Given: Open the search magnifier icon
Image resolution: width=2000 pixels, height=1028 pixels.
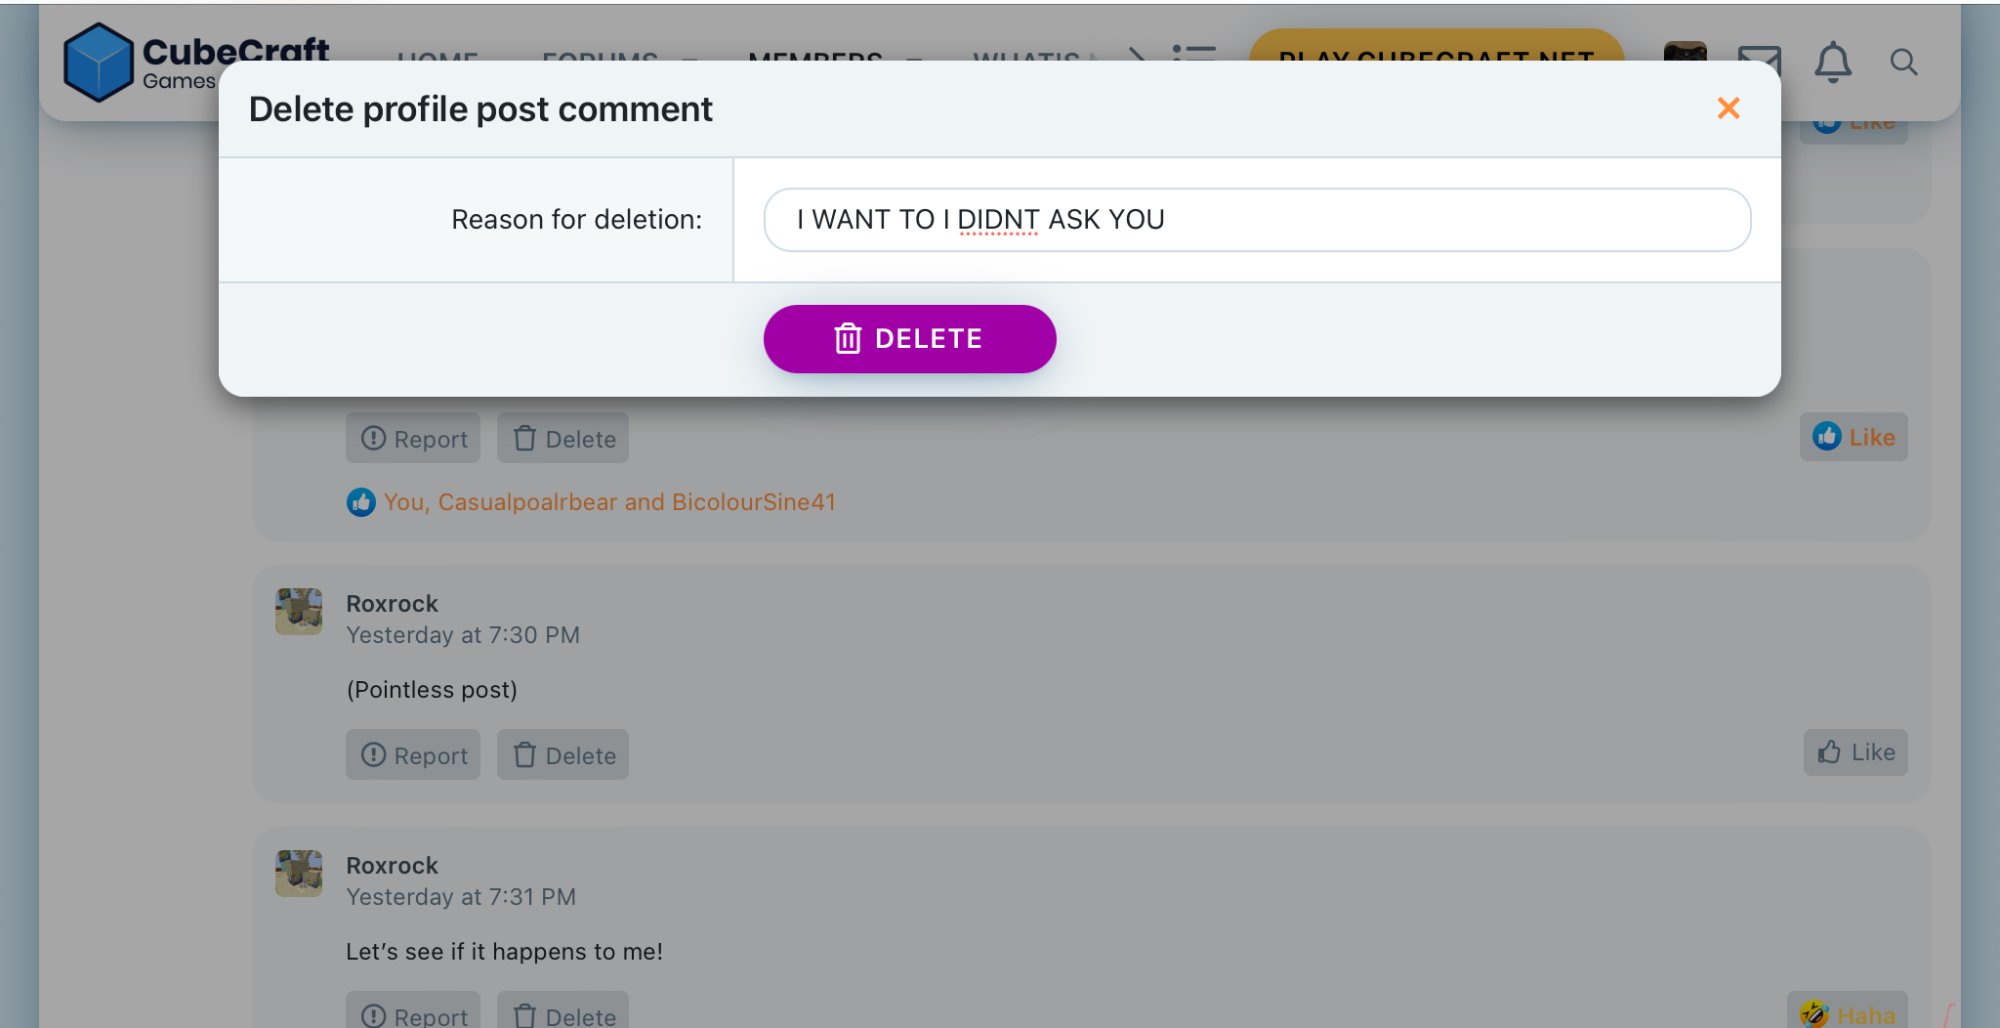Looking at the screenshot, I should point(1903,62).
